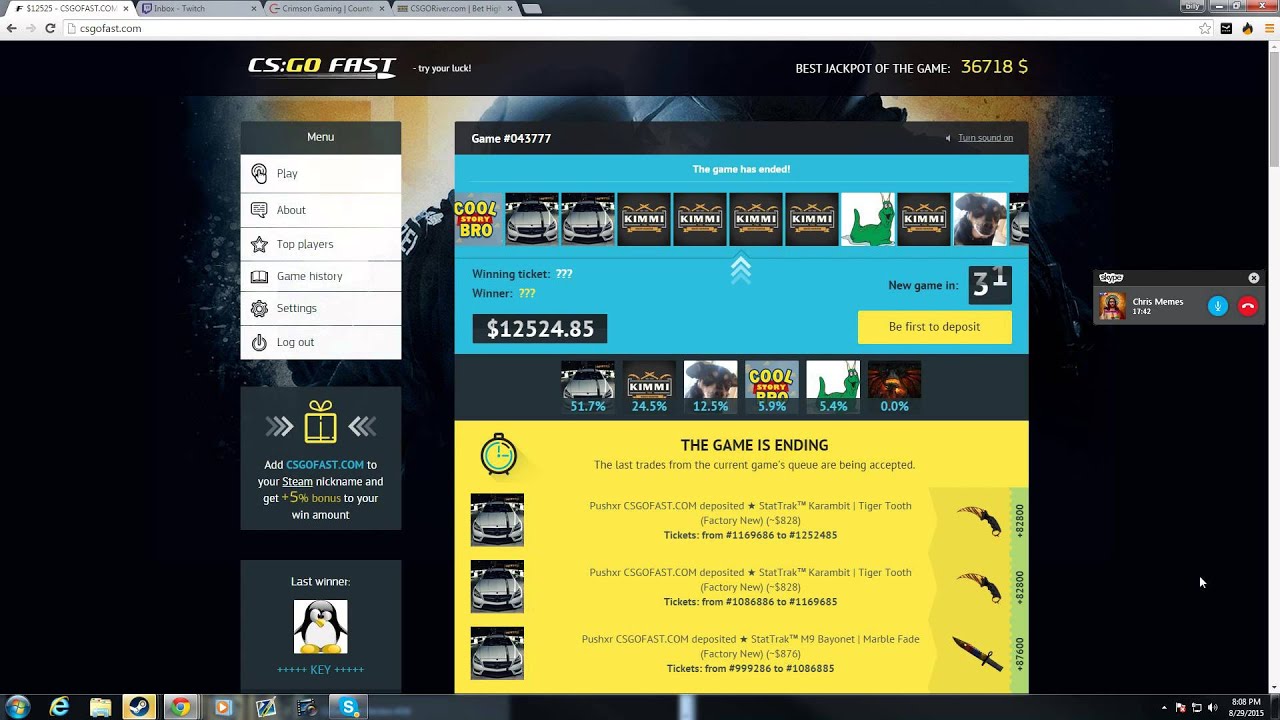
Task: Switch to the Inbox - Twitch tab
Action: coord(197,8)
